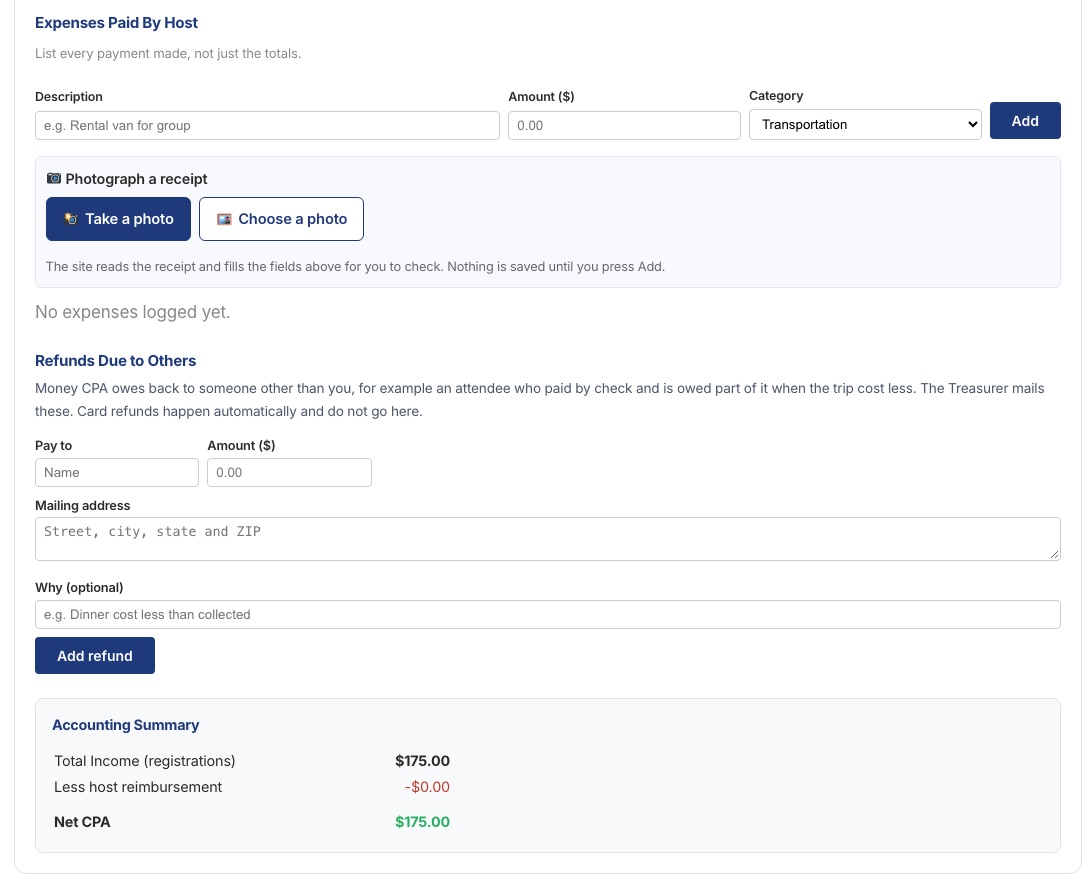This screenshot has width=1082, height=895.
Task: Click the 'Accounting Summary' heading
Action: (126, 725)
